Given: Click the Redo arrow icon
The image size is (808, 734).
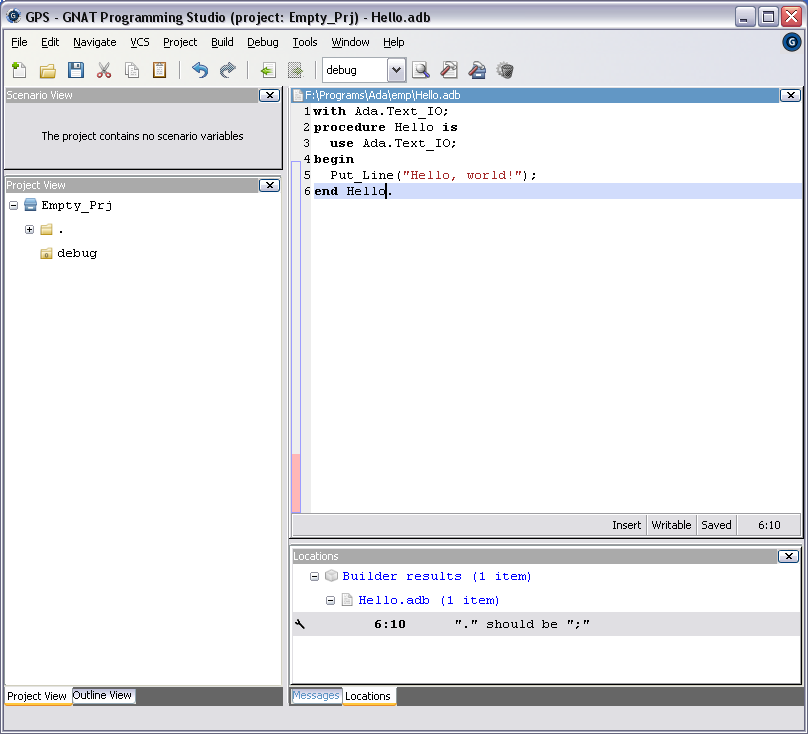Looking at the screenshot, I should pyautogui.click(x=228, y=70).
